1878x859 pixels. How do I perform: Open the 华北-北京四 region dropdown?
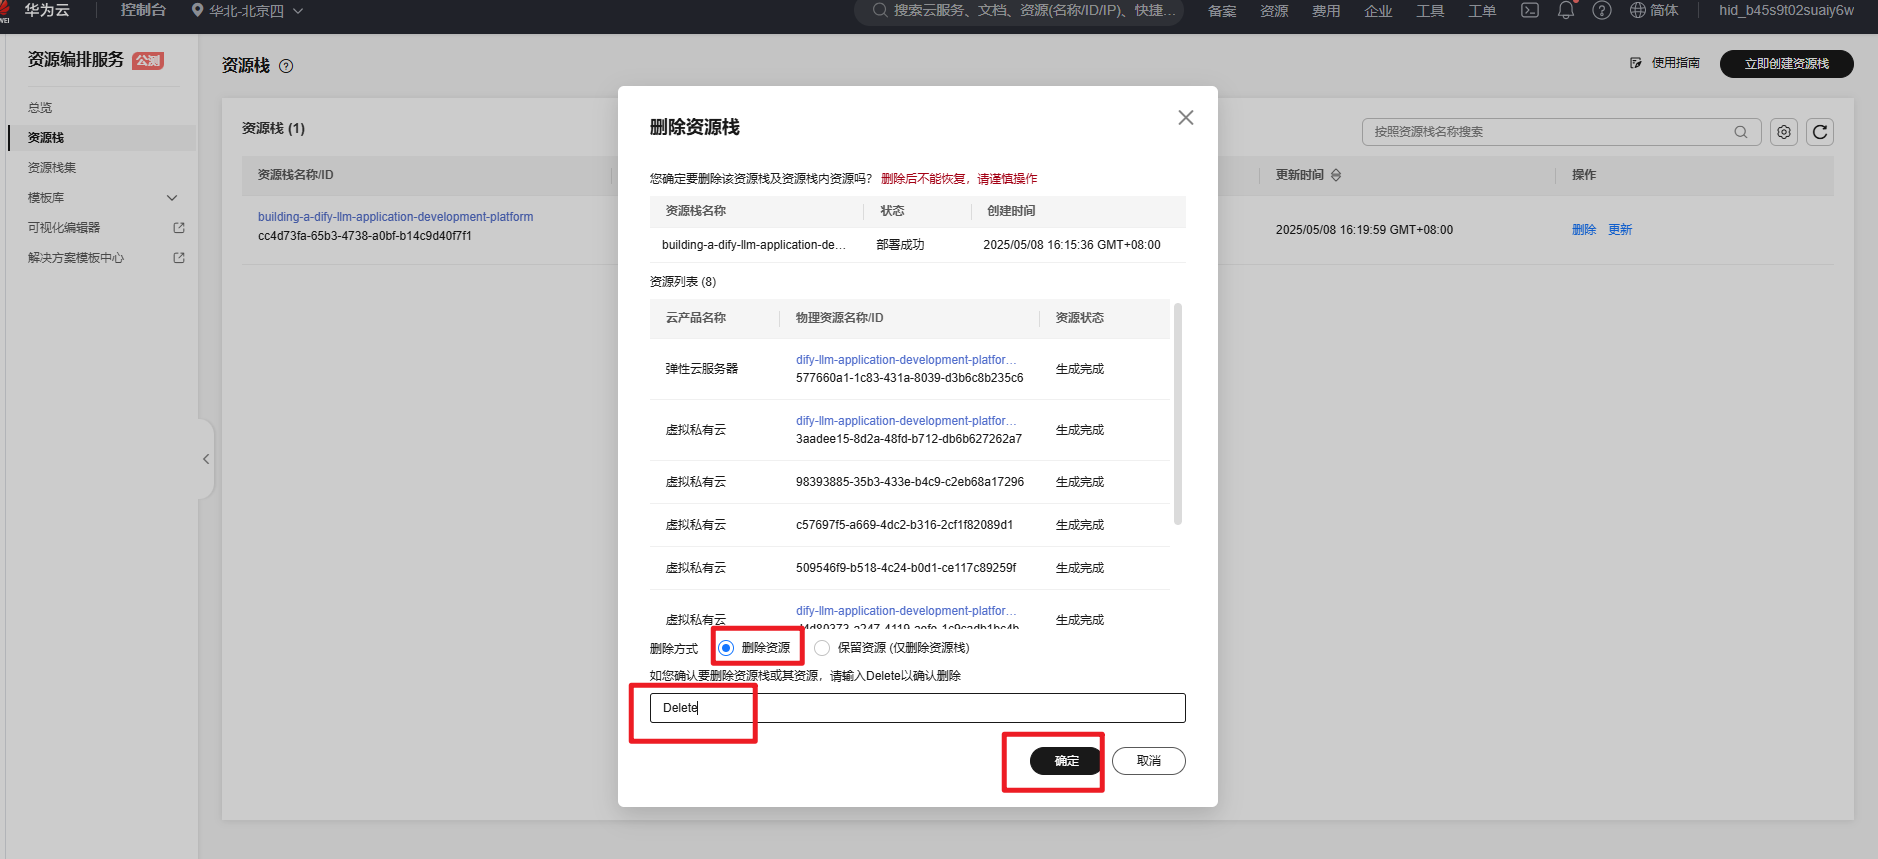click(x=247, y=11)
